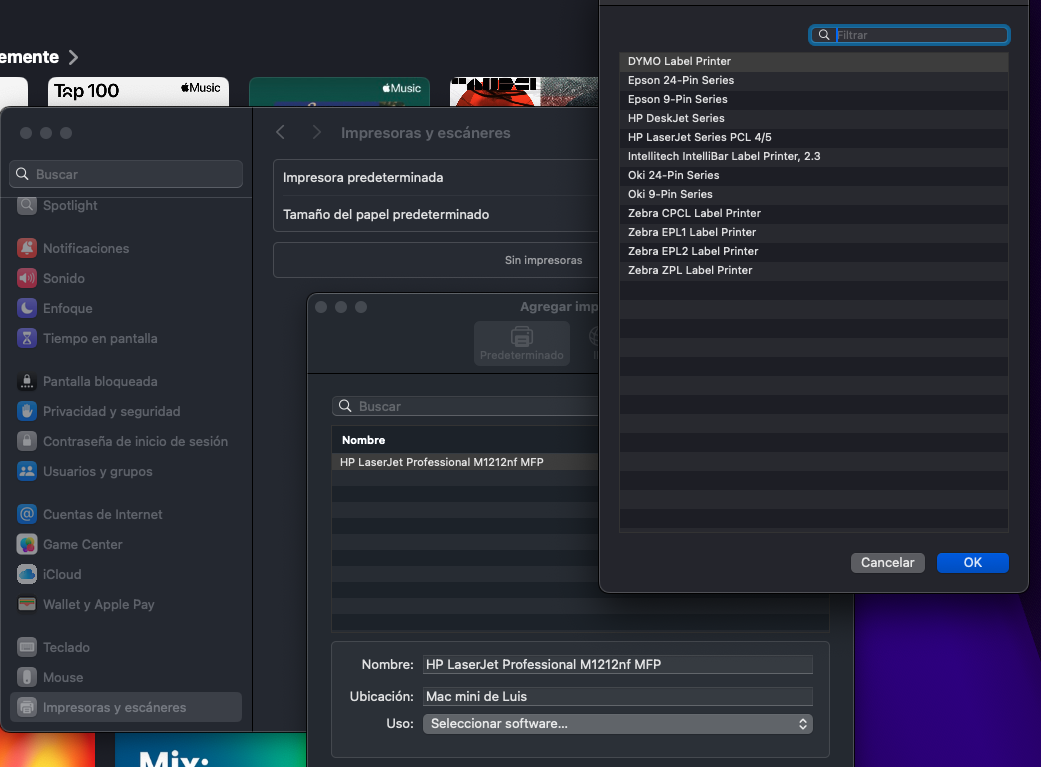1041x767 pixels.
Task: Pick Zebra EPL2 Label Printer
Action: (813, 252)
